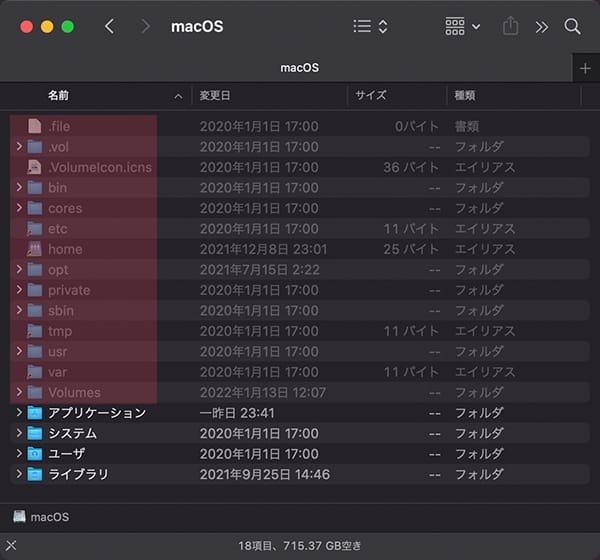
Task: Expand the .vol folder
Action: pos(19,146)
